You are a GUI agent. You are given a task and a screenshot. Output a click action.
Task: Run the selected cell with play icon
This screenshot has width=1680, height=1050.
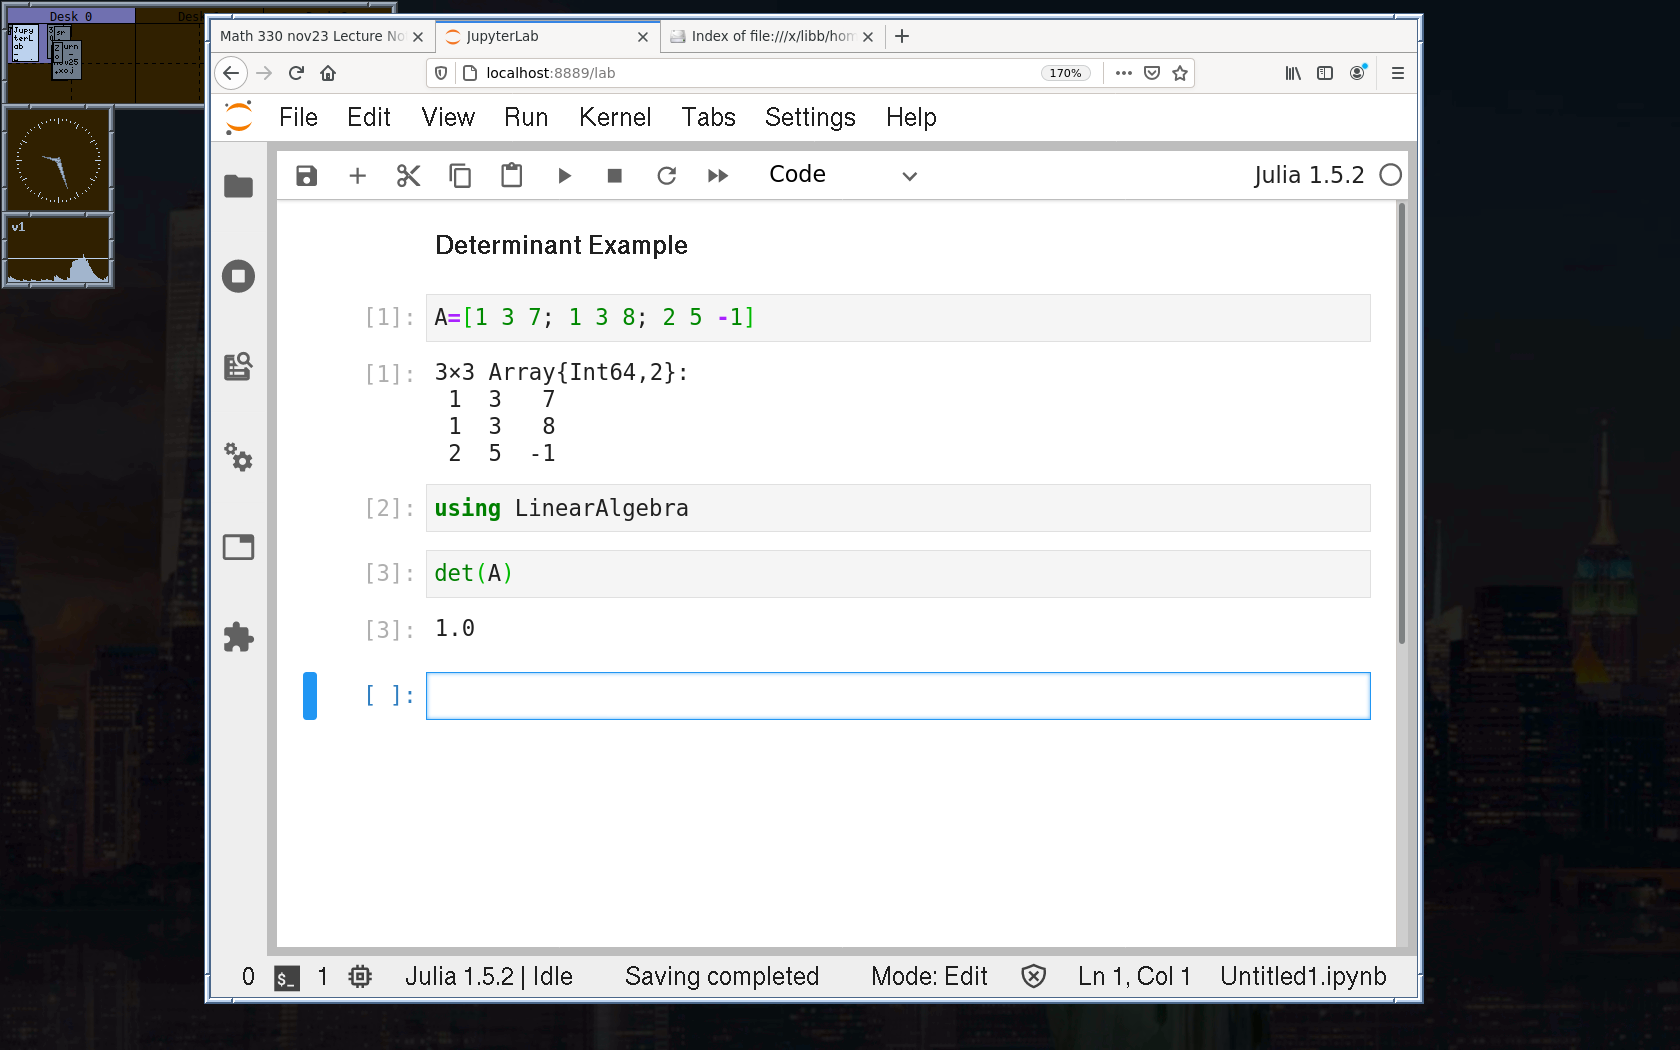click(x=564, y=176)
